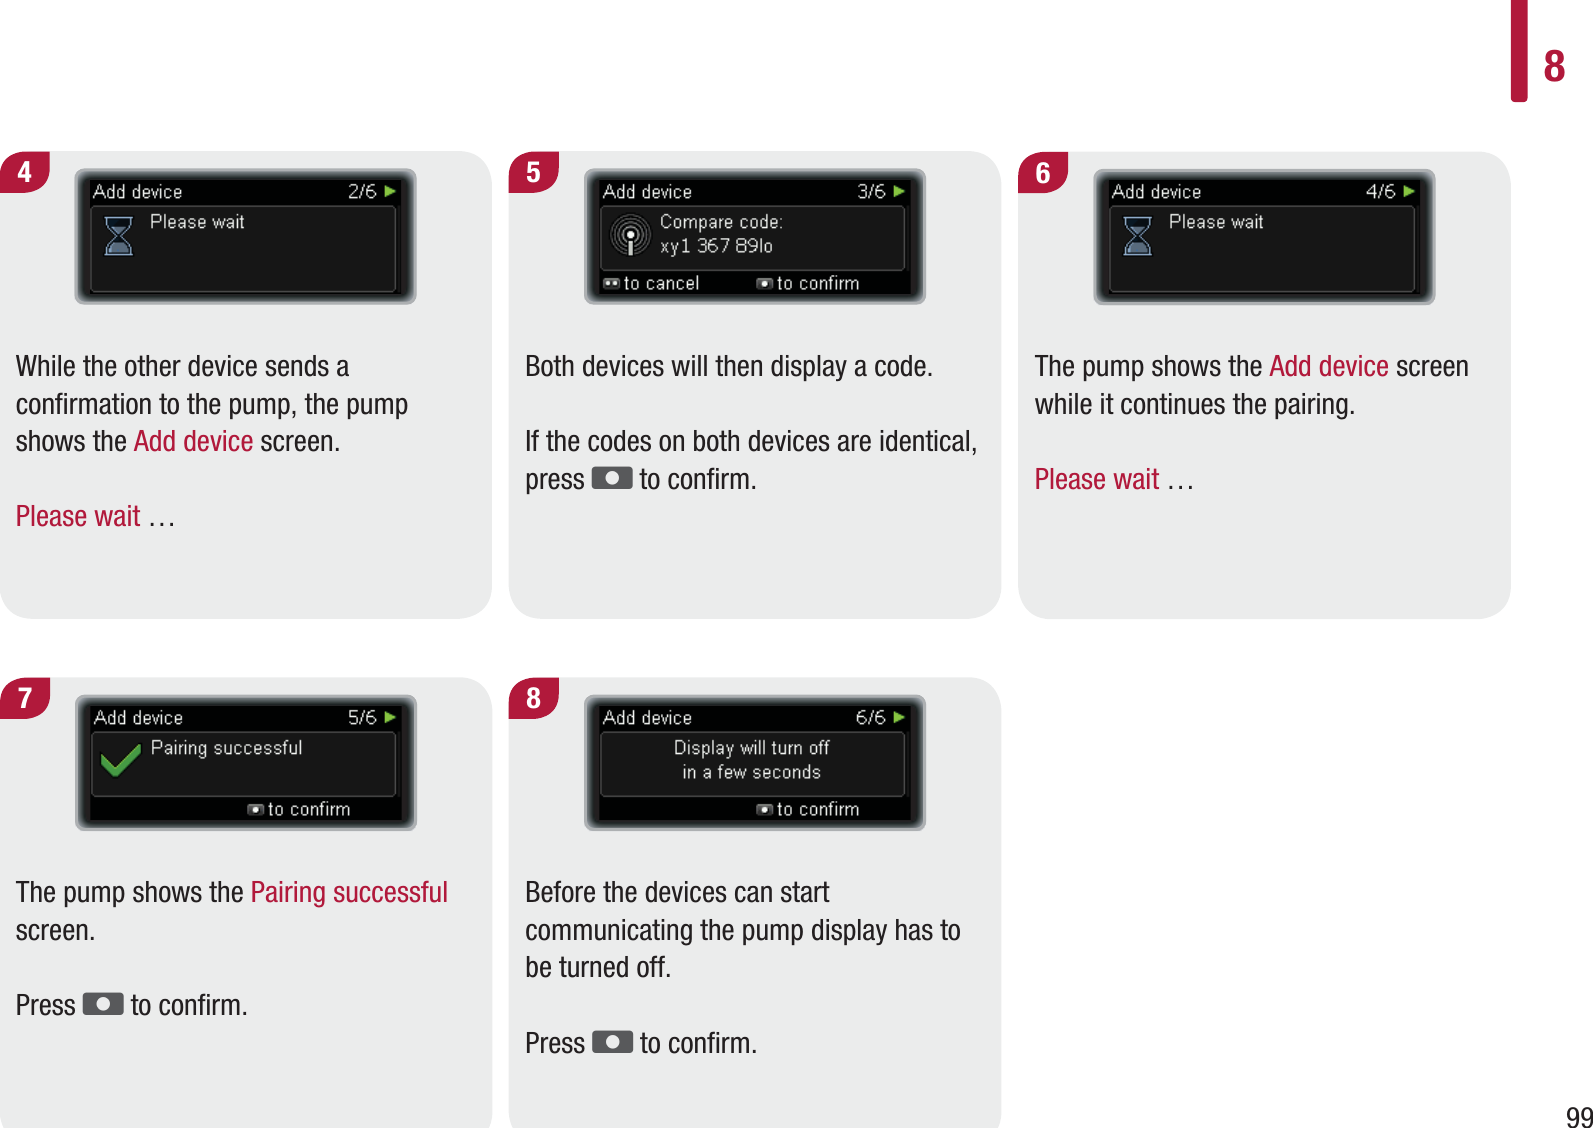Click the confirm key icon in step 7 text
This screenshot has width=1593, height=1128.
coord(103,1003)
